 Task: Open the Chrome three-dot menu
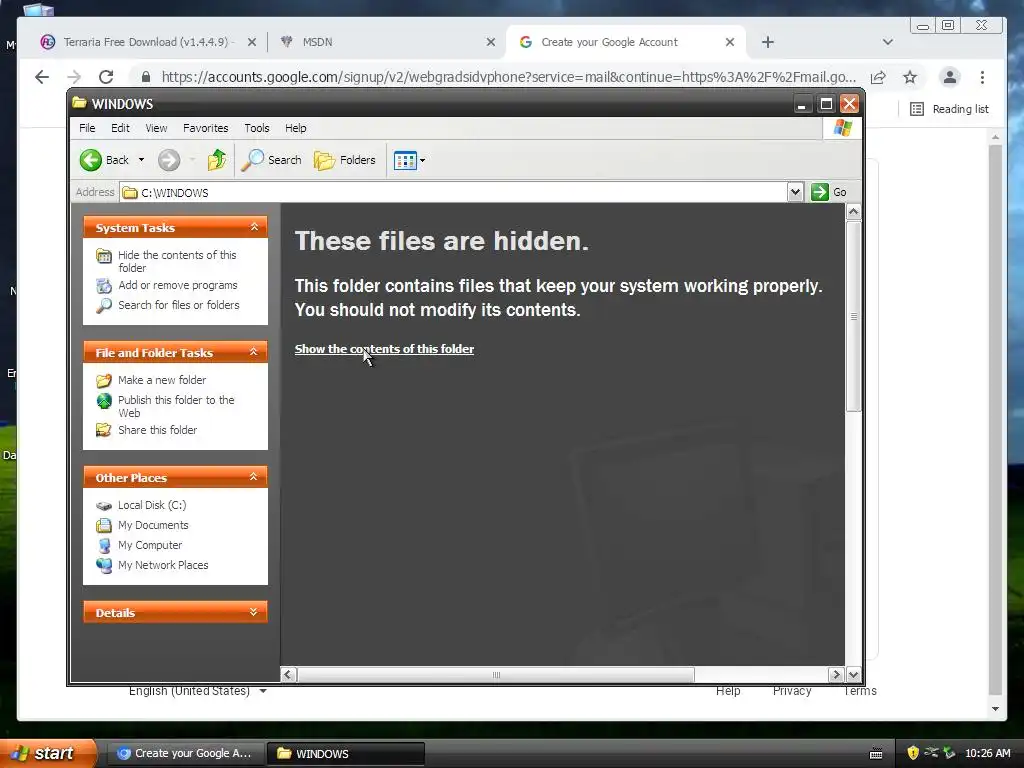[x=982, y=77]
